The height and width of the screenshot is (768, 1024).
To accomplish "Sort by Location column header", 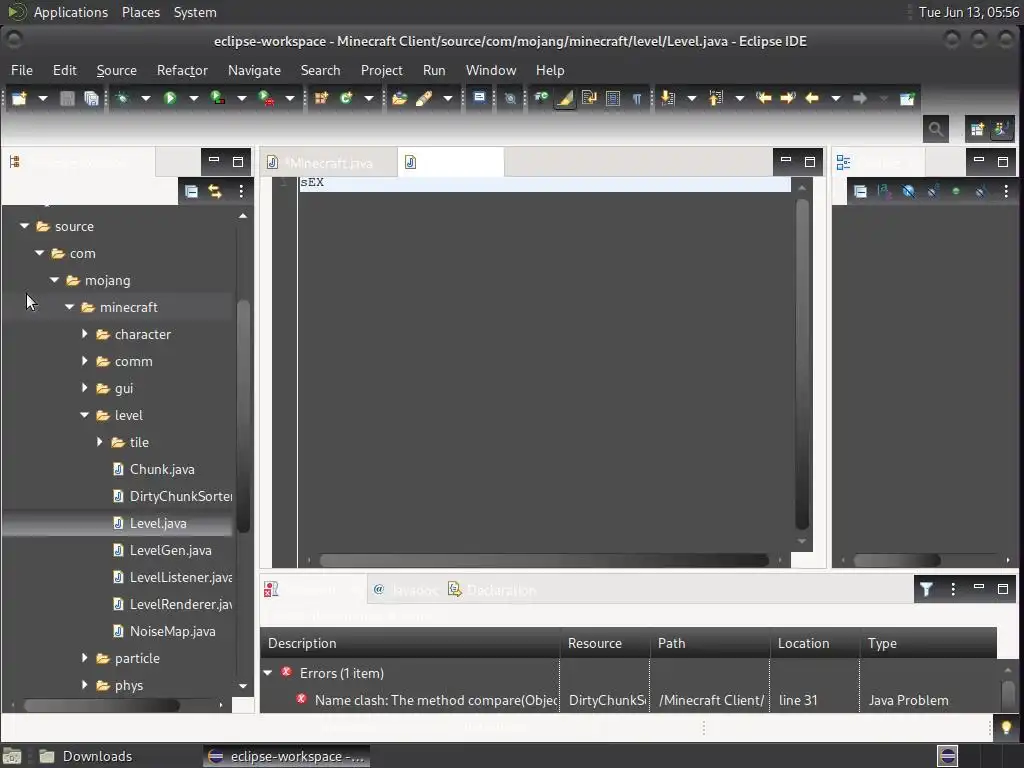I will 814,643.
